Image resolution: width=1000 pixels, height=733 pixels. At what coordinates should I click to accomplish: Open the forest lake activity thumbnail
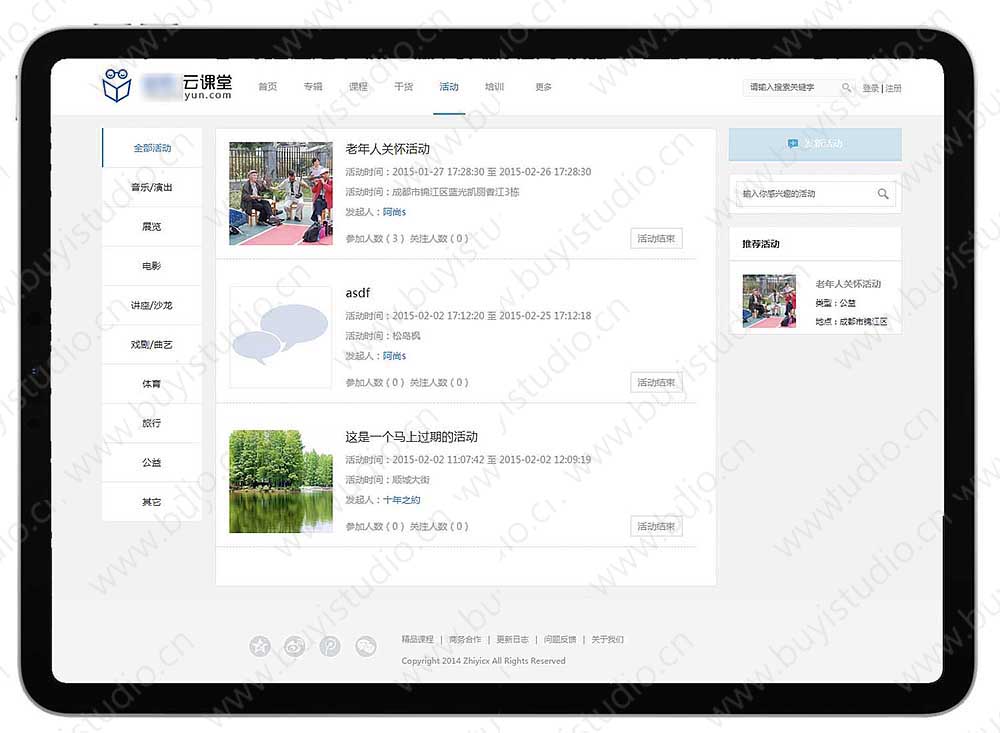tap(281, 481)
